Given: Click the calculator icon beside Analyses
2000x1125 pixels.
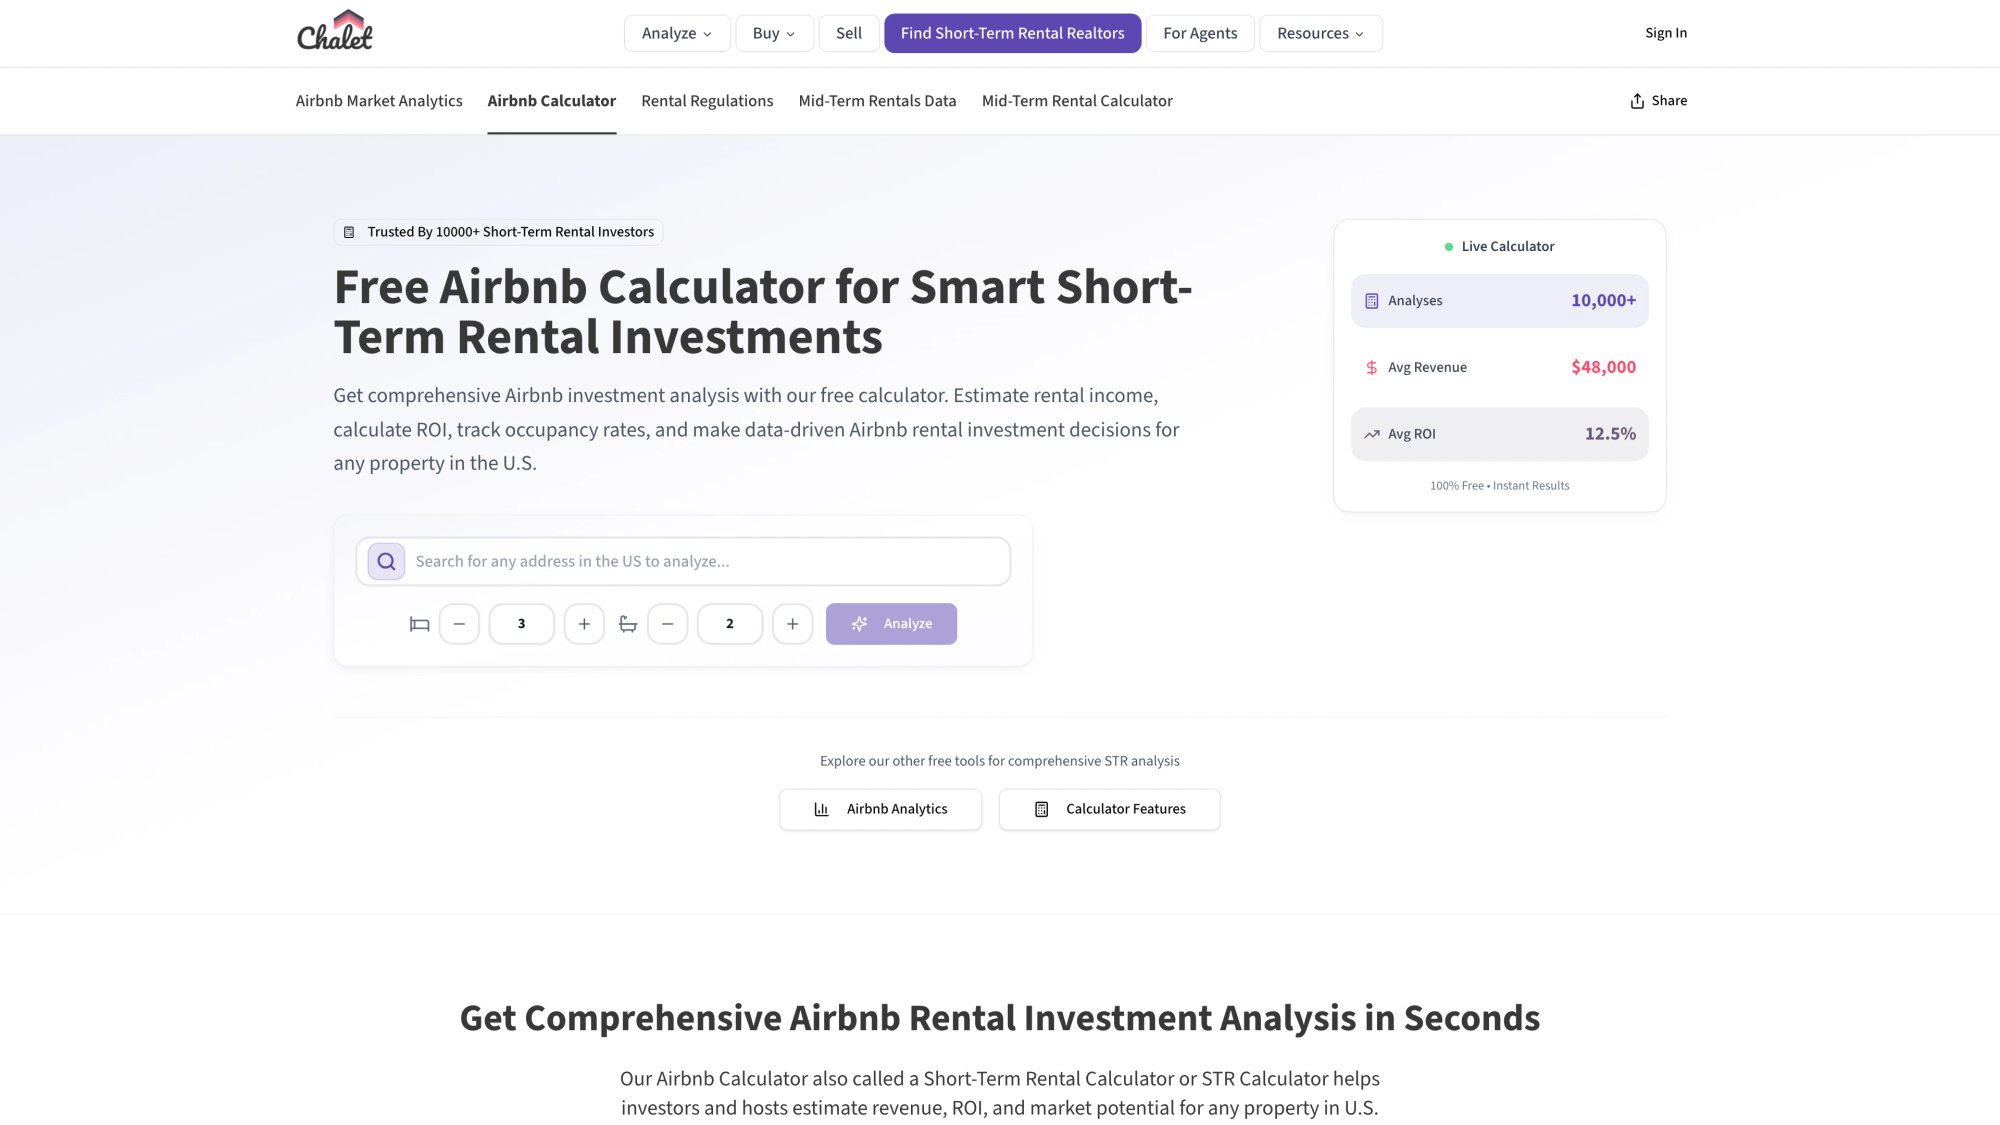Looking at the screenshot, I should click(1369, 300).
